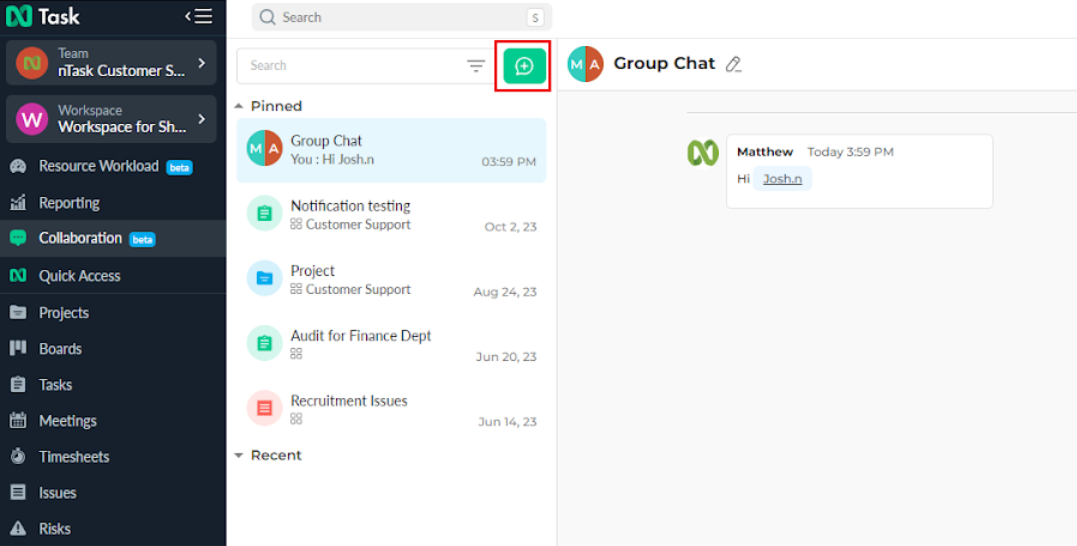Open Projects from the sidebar

pyautogui.click(x=63, y=313)
